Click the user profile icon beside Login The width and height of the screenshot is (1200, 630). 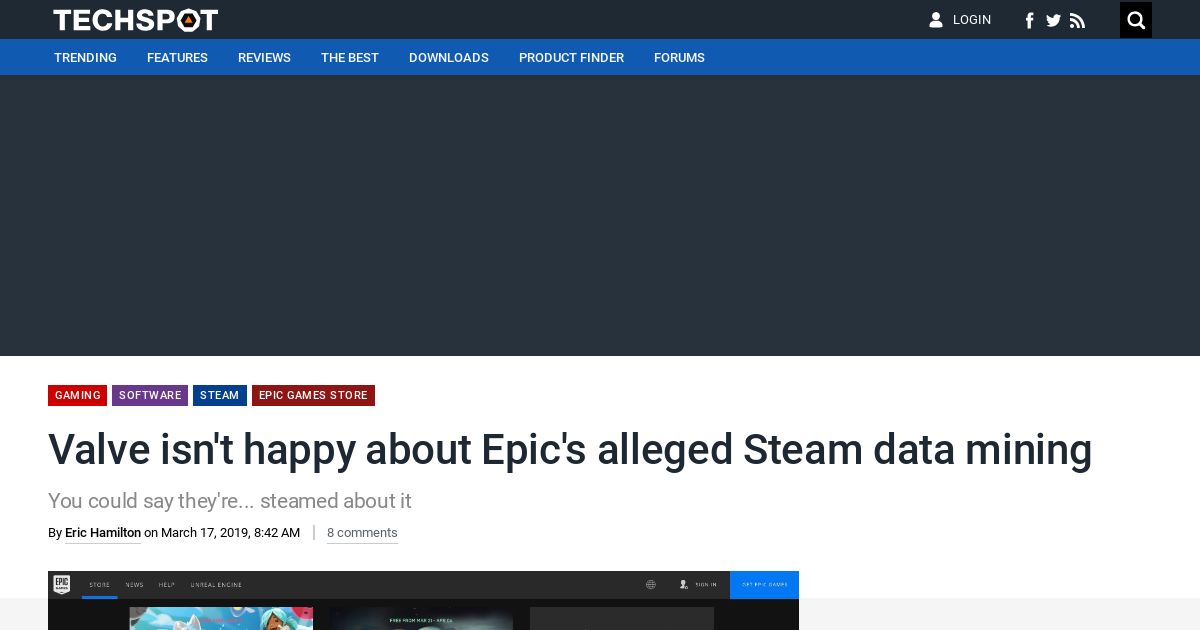(936, 20)
